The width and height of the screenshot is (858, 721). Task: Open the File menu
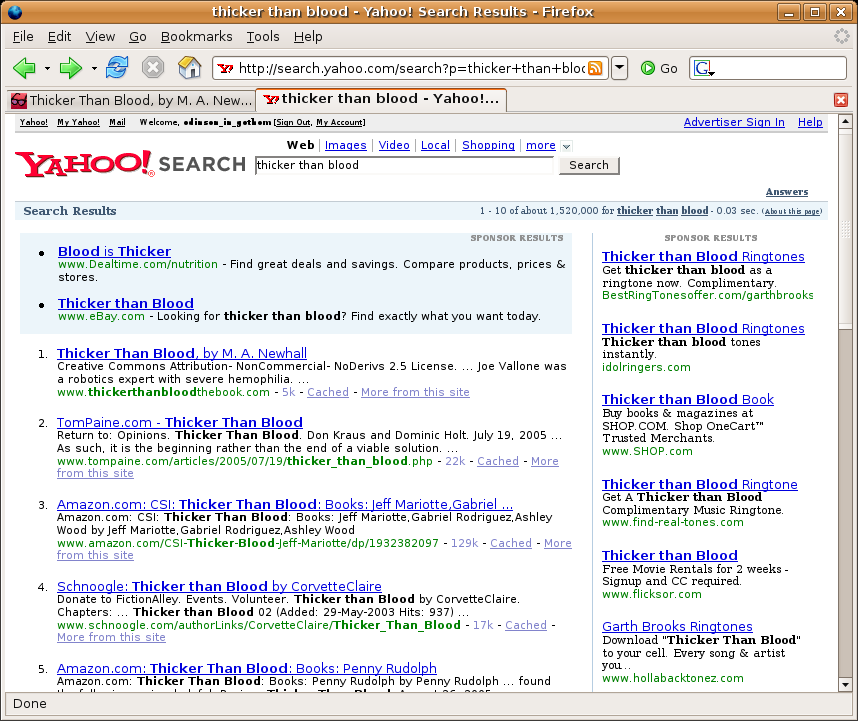pyautogui.click(x=23, y=37)
